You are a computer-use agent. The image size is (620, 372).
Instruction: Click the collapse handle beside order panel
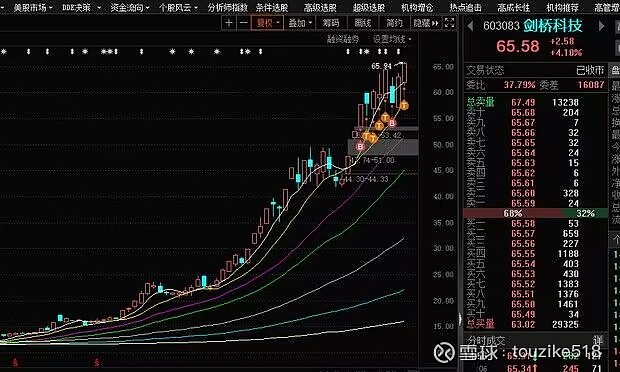(x=460, y=319)
